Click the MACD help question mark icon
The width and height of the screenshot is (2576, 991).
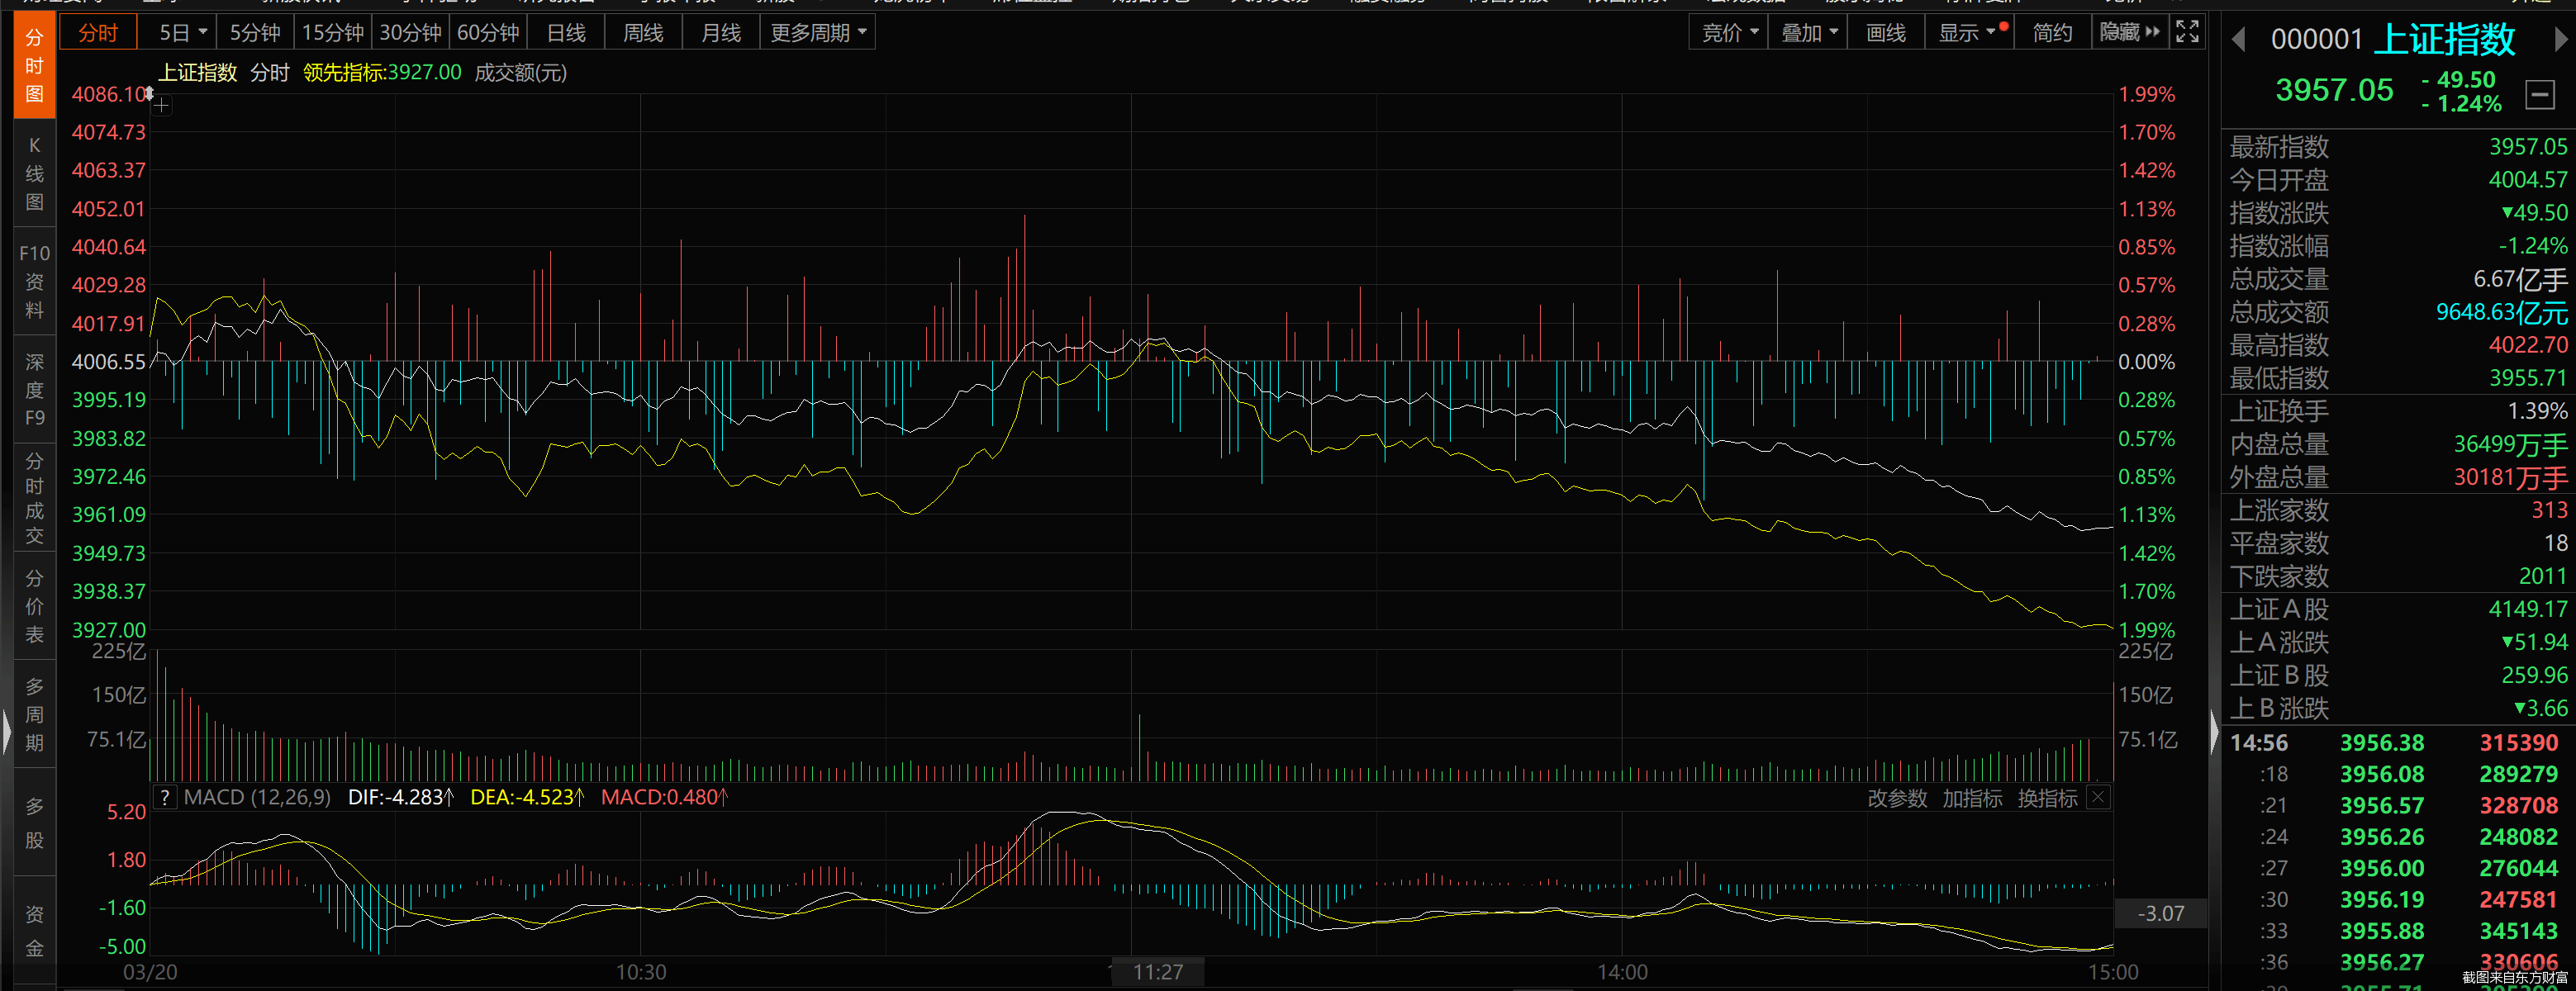tap(165, 797)
